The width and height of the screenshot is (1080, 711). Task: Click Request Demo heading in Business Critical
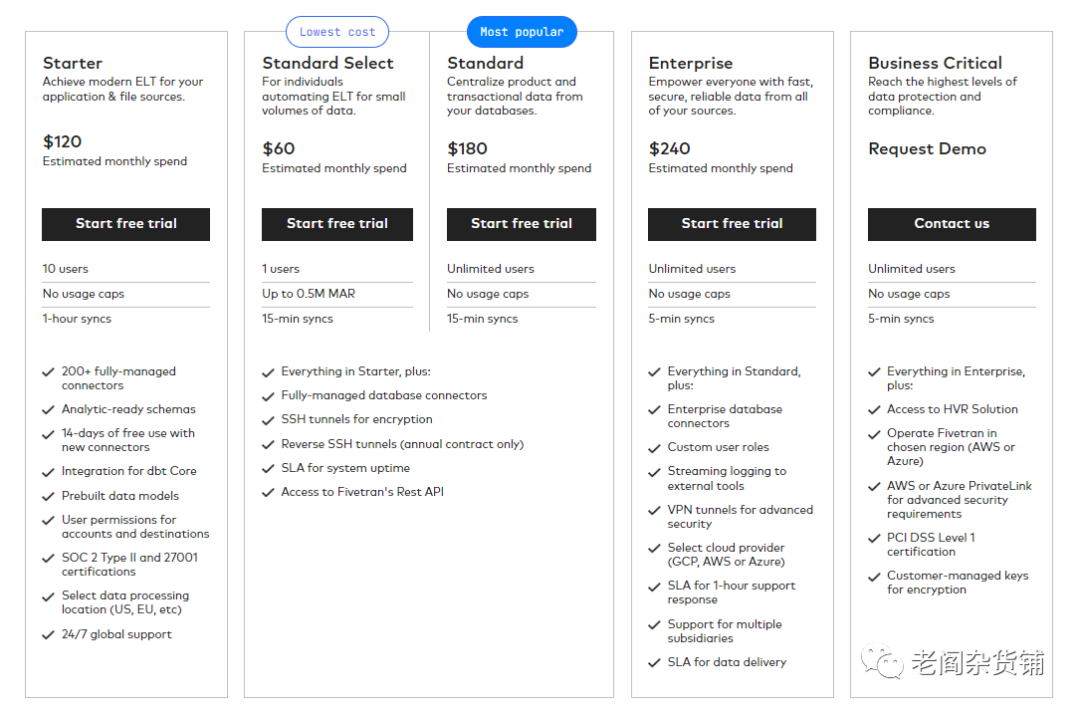(927, 149)
